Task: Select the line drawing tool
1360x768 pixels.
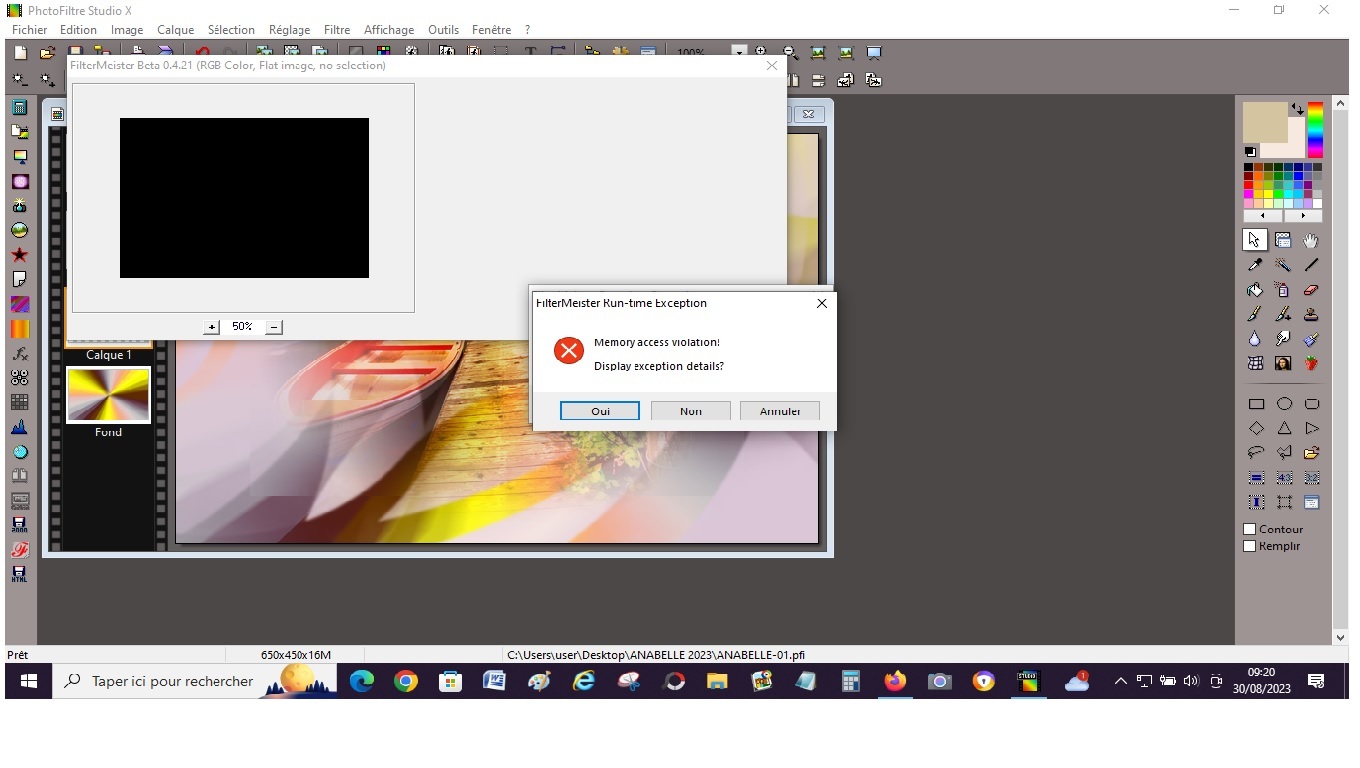Action: 1311,265
